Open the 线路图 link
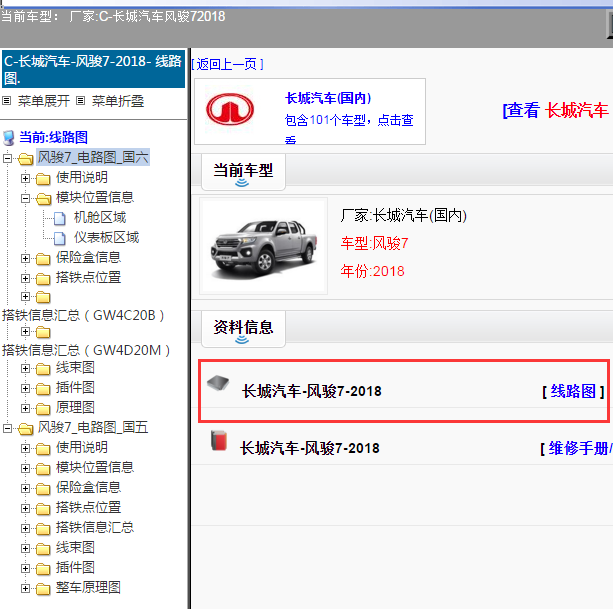The width and height of the screenshot is (613, 609). coord(573,391)
